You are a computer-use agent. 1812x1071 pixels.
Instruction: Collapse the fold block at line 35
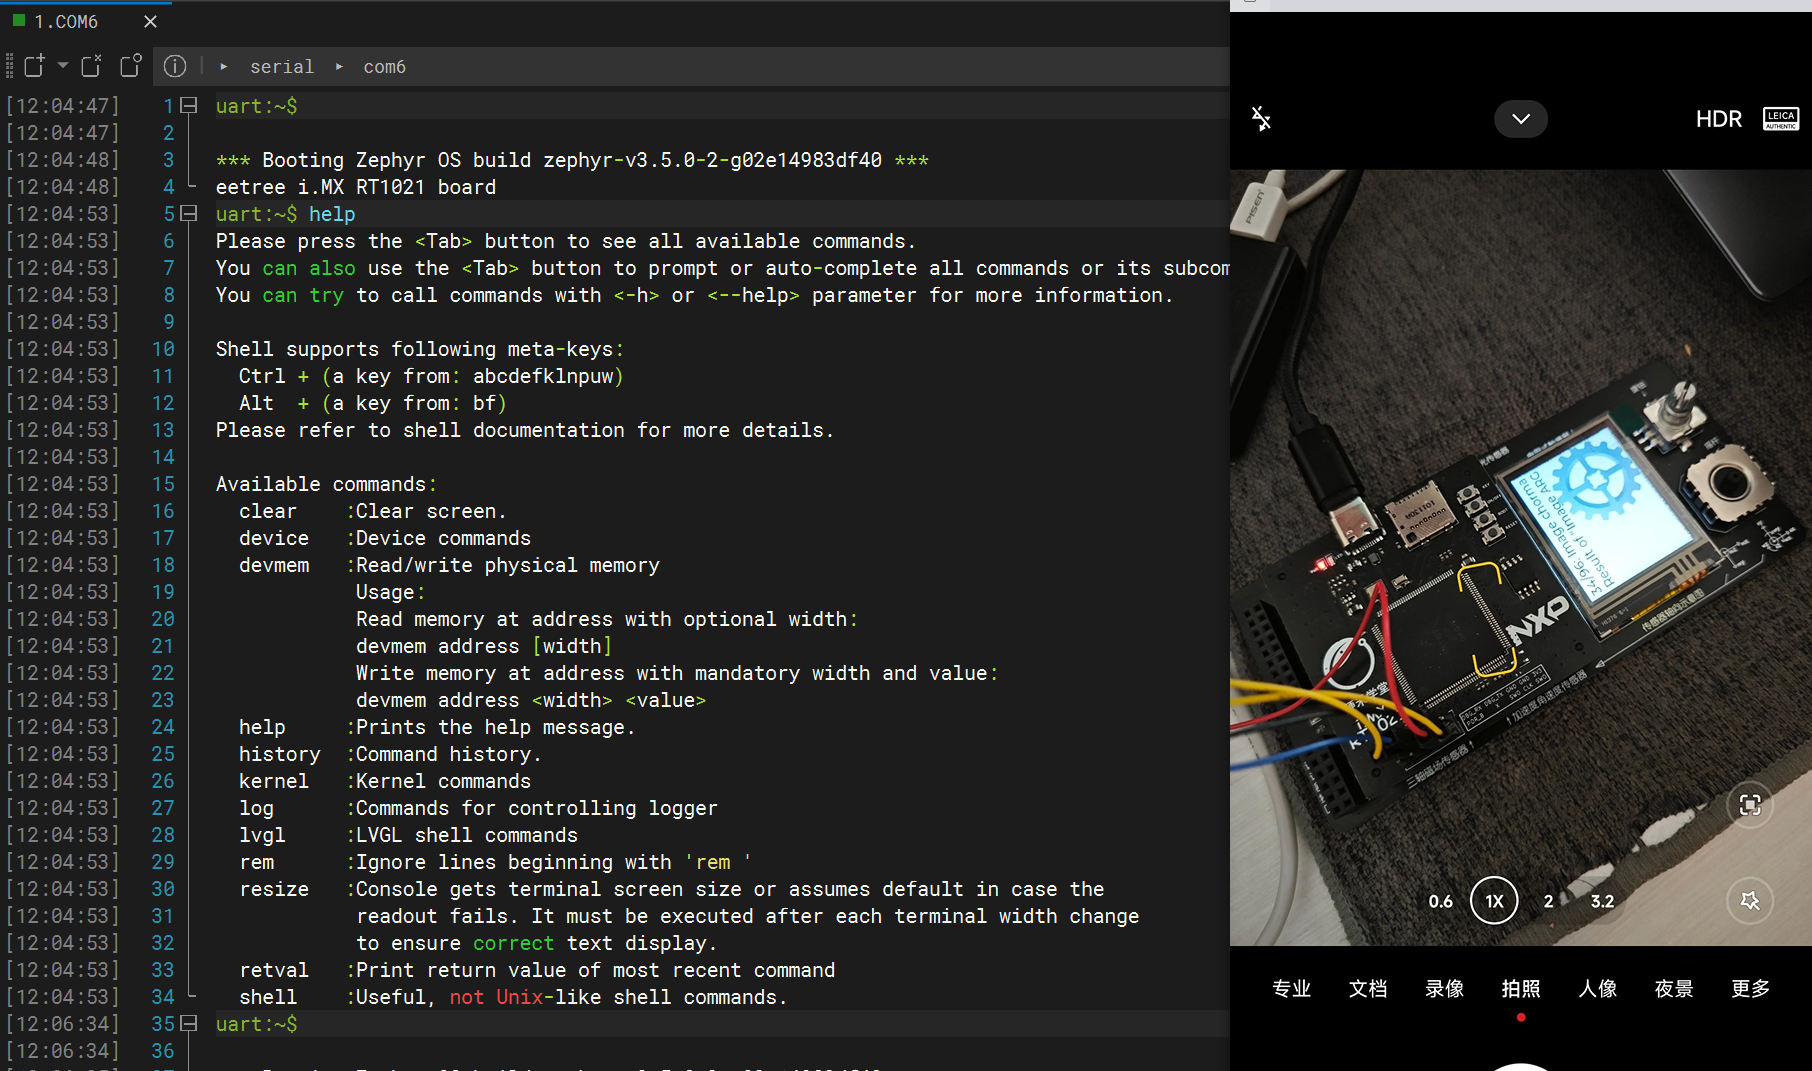point(189,1023)
